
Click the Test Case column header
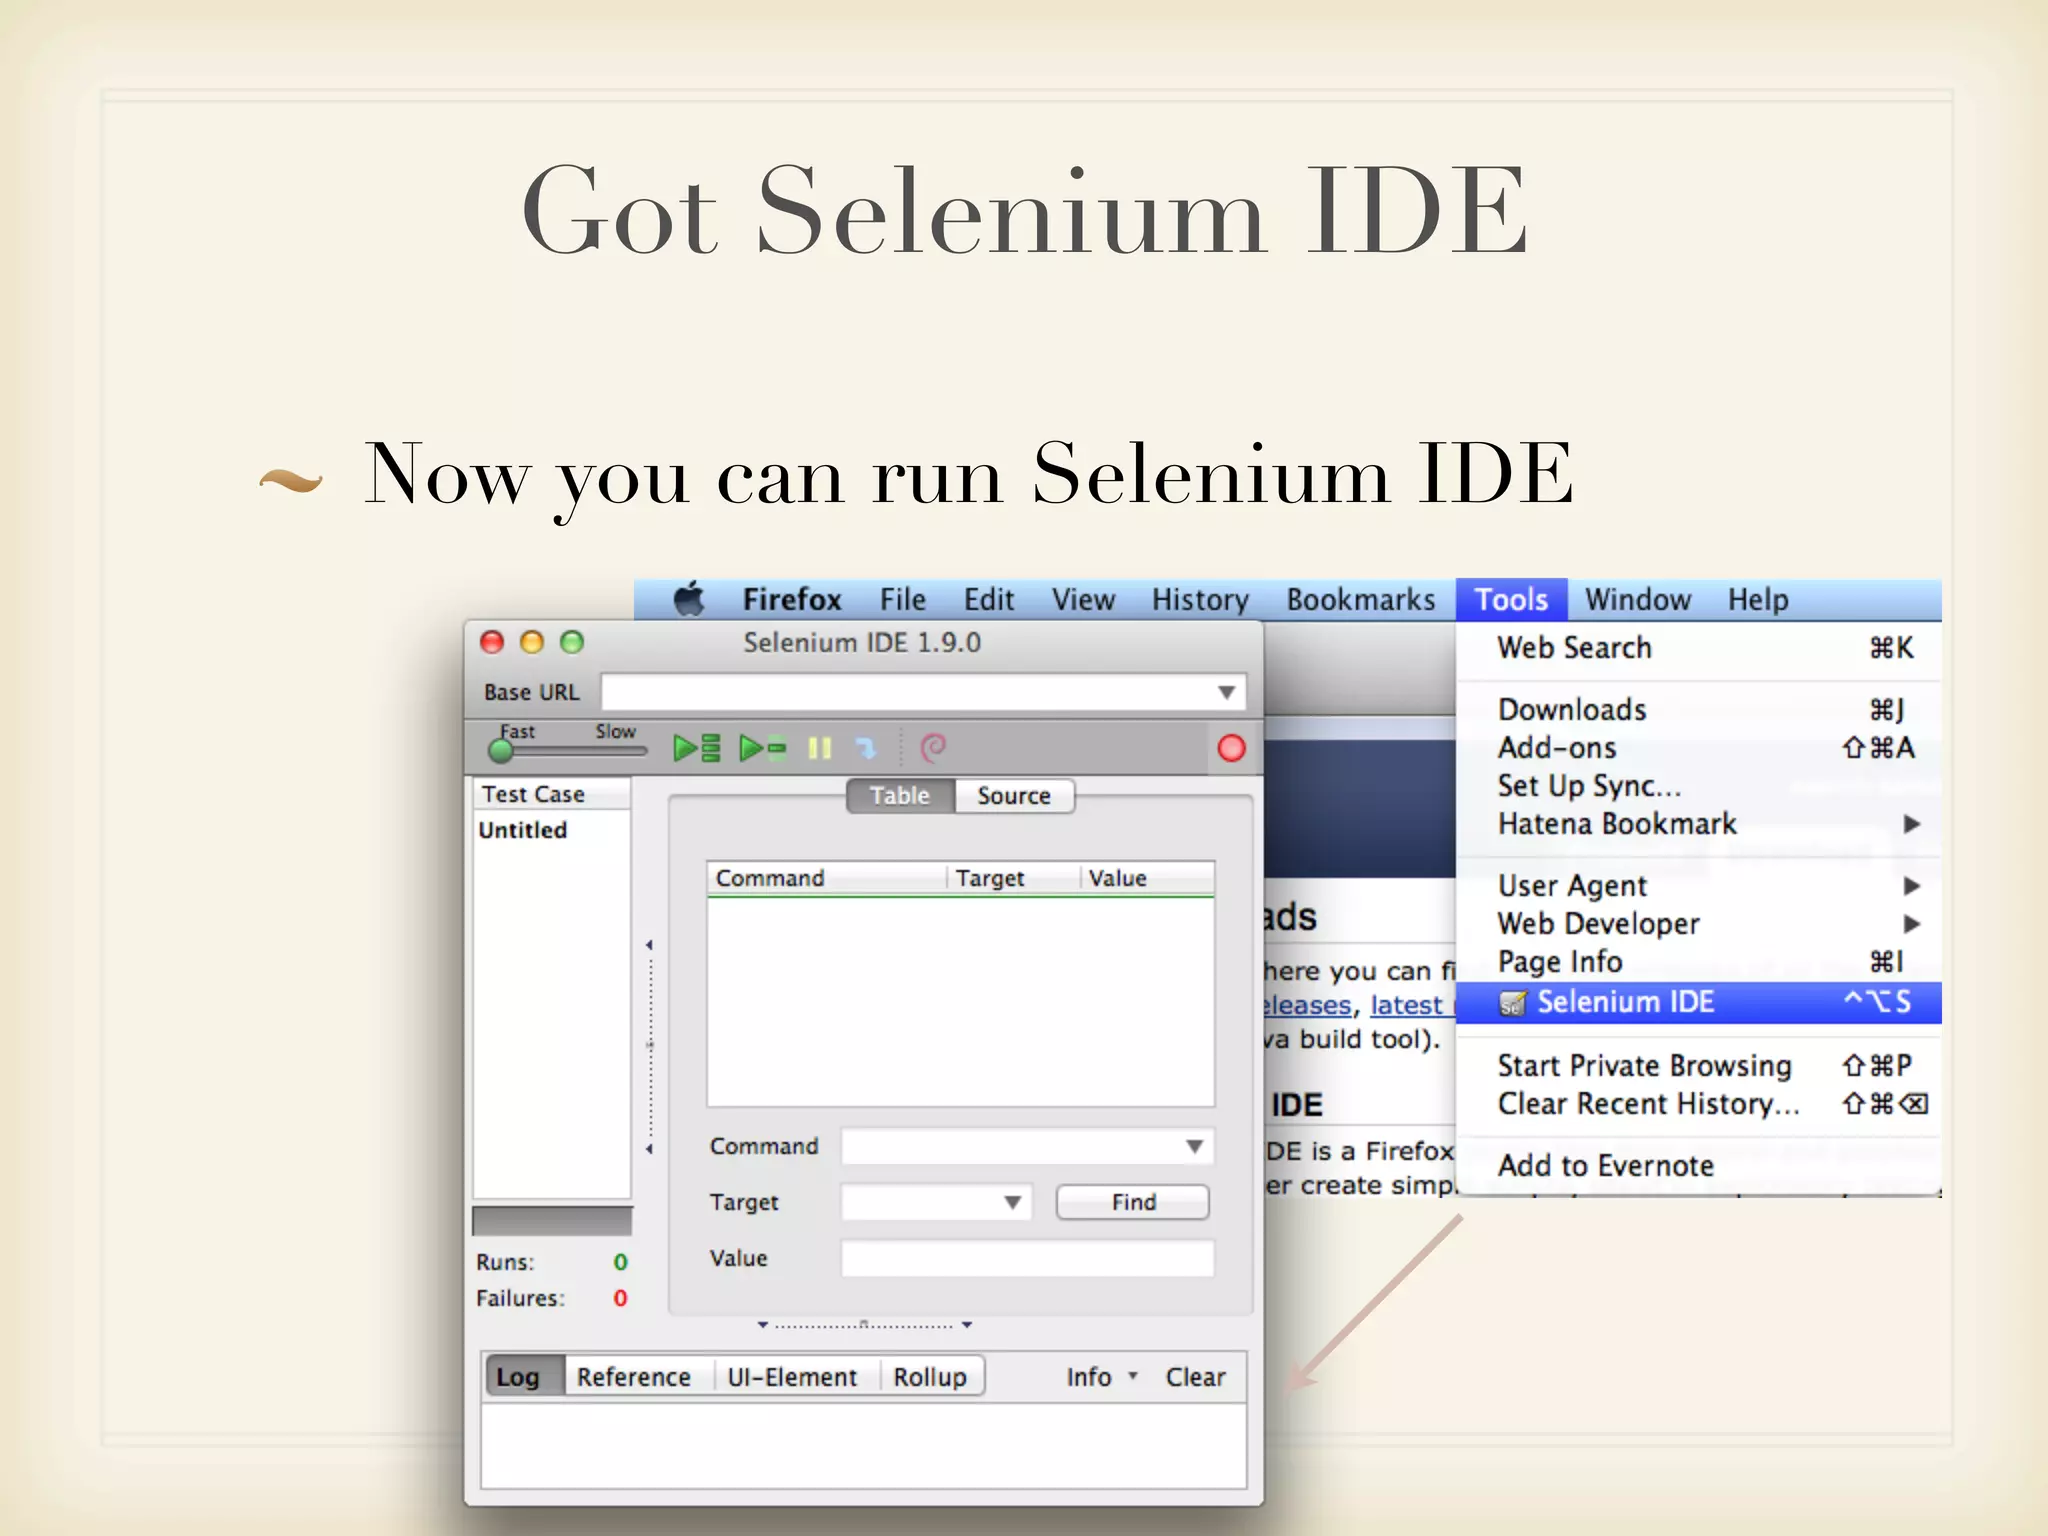[x=551, y=794]
